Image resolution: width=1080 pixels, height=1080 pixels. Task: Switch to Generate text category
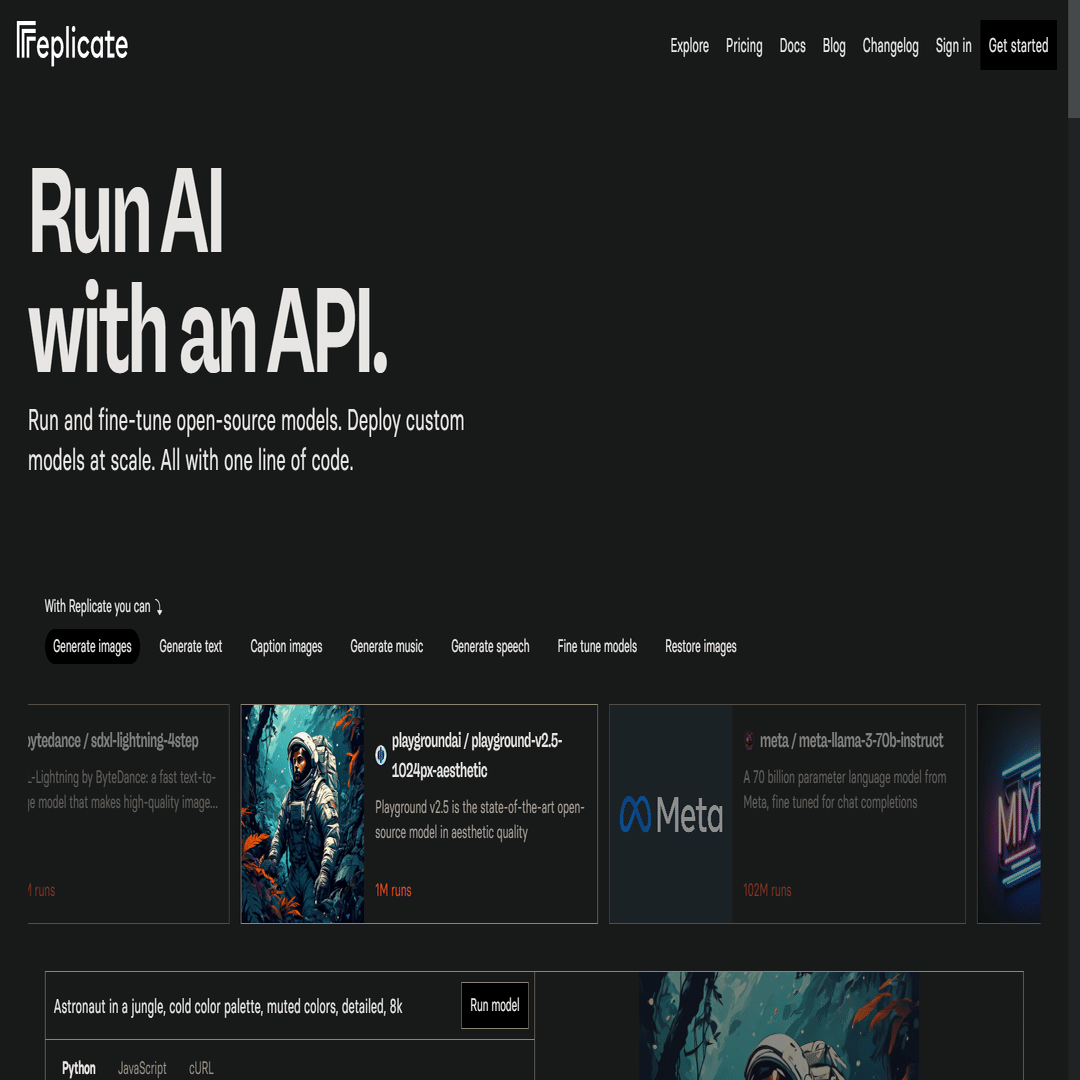click(x=191, y=646)
